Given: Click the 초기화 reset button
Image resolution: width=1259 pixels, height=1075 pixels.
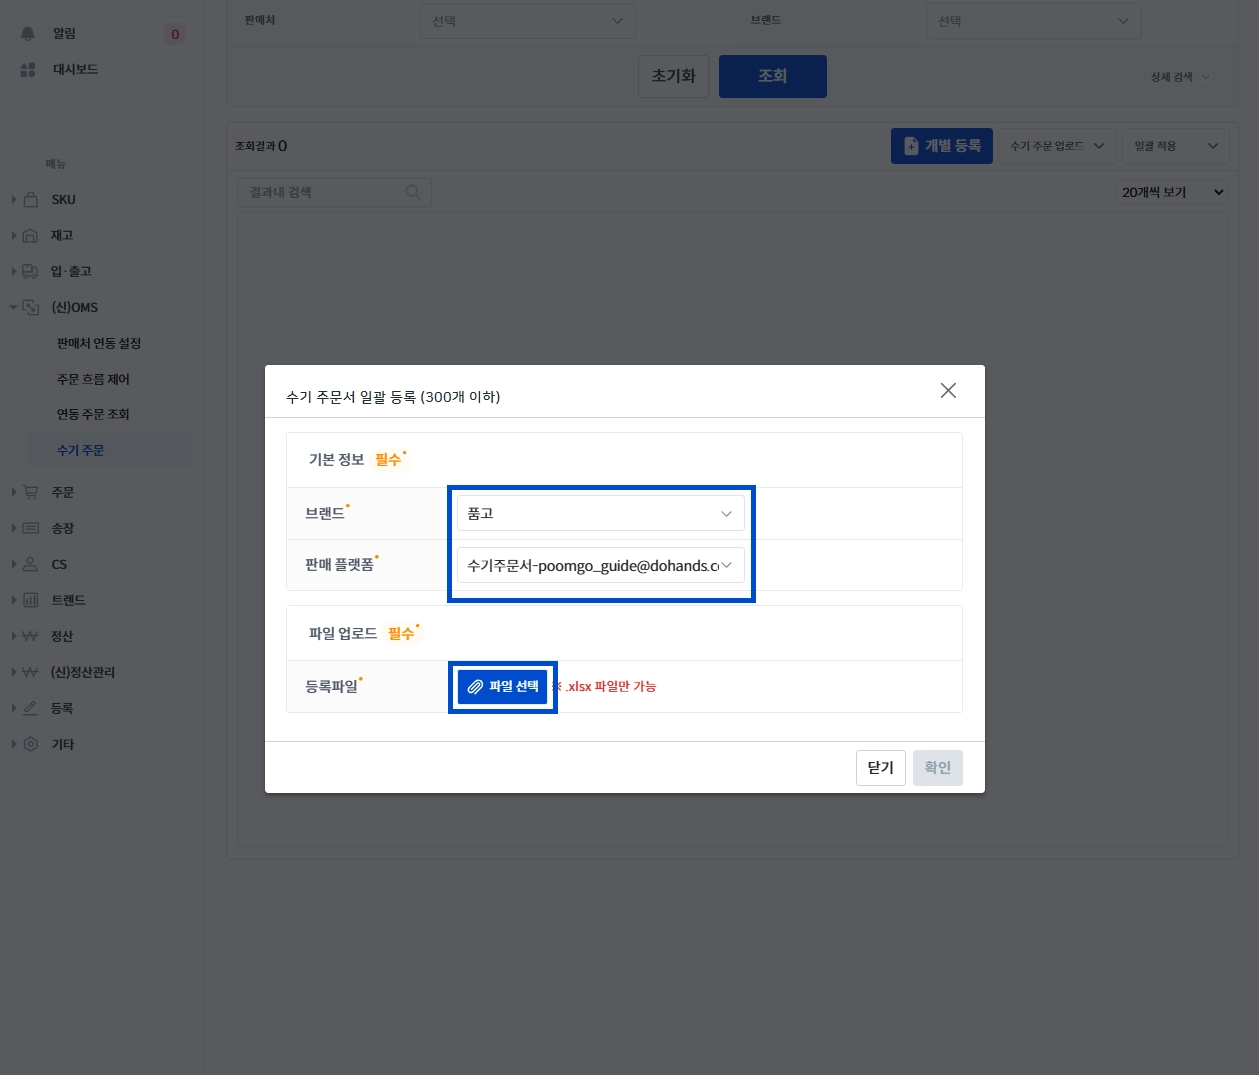Looking at the screenshot, I should click(x=673, y=76).
